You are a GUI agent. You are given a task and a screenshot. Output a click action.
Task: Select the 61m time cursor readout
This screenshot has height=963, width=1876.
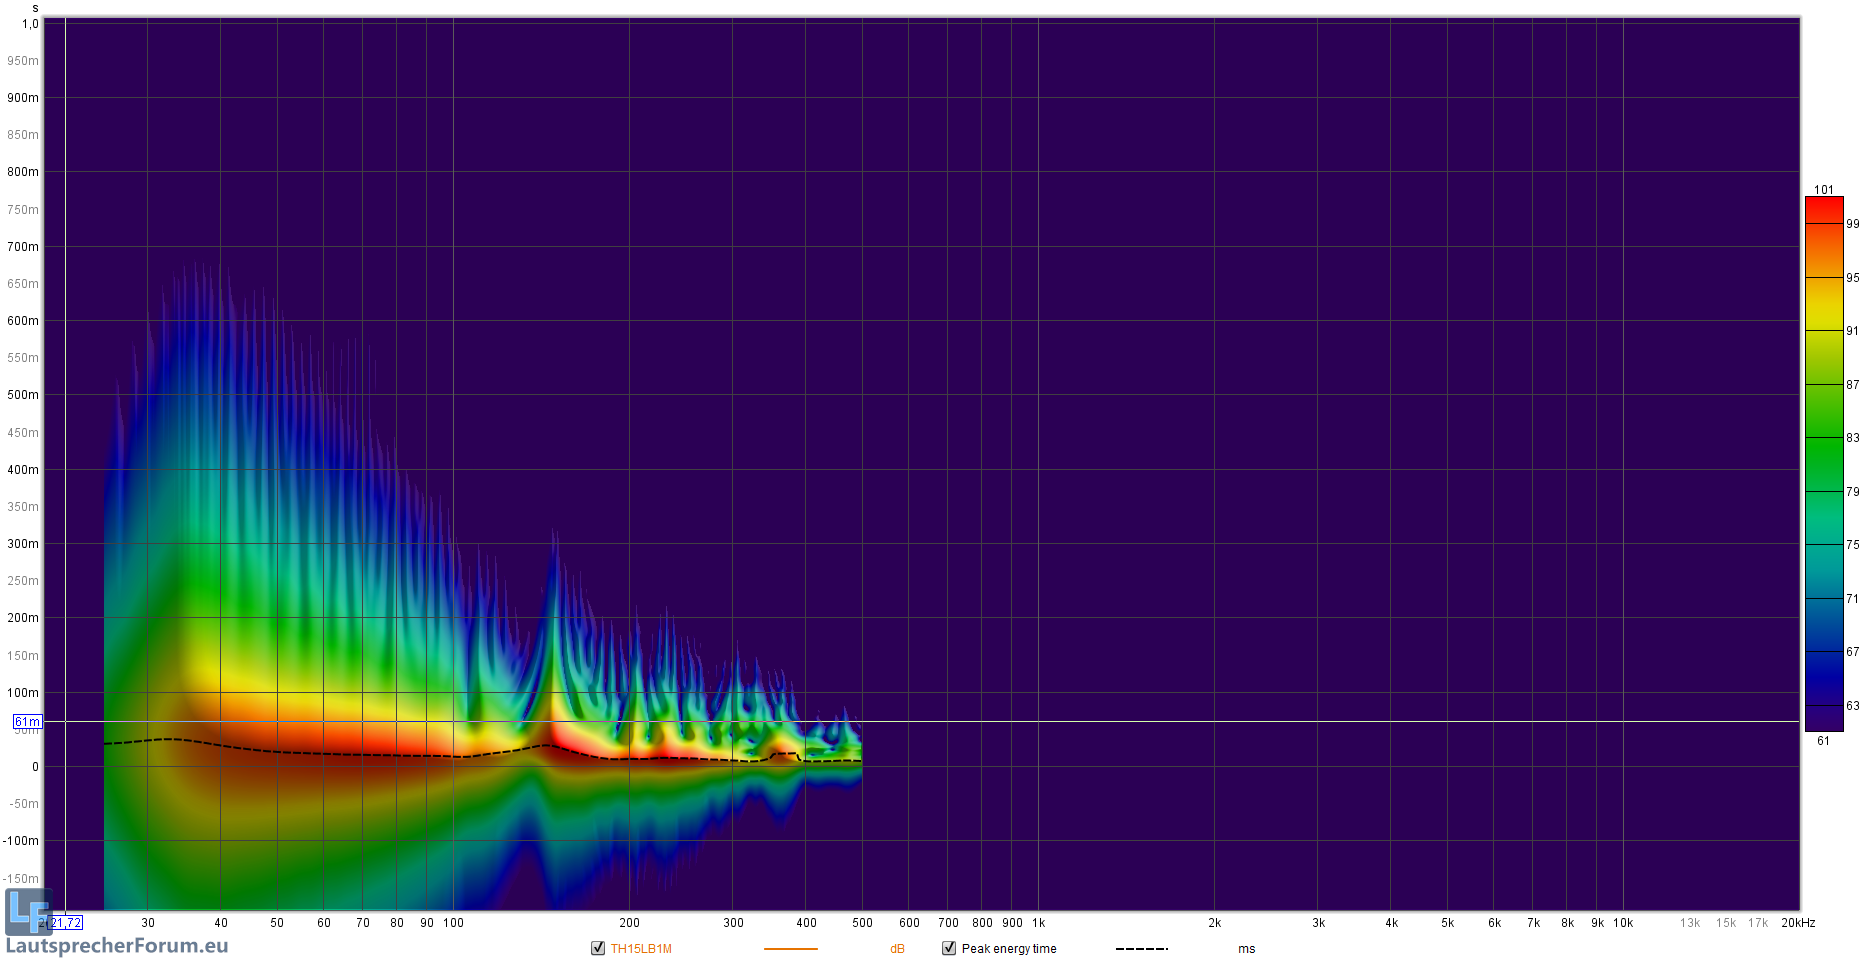click(x=27, y=722)
